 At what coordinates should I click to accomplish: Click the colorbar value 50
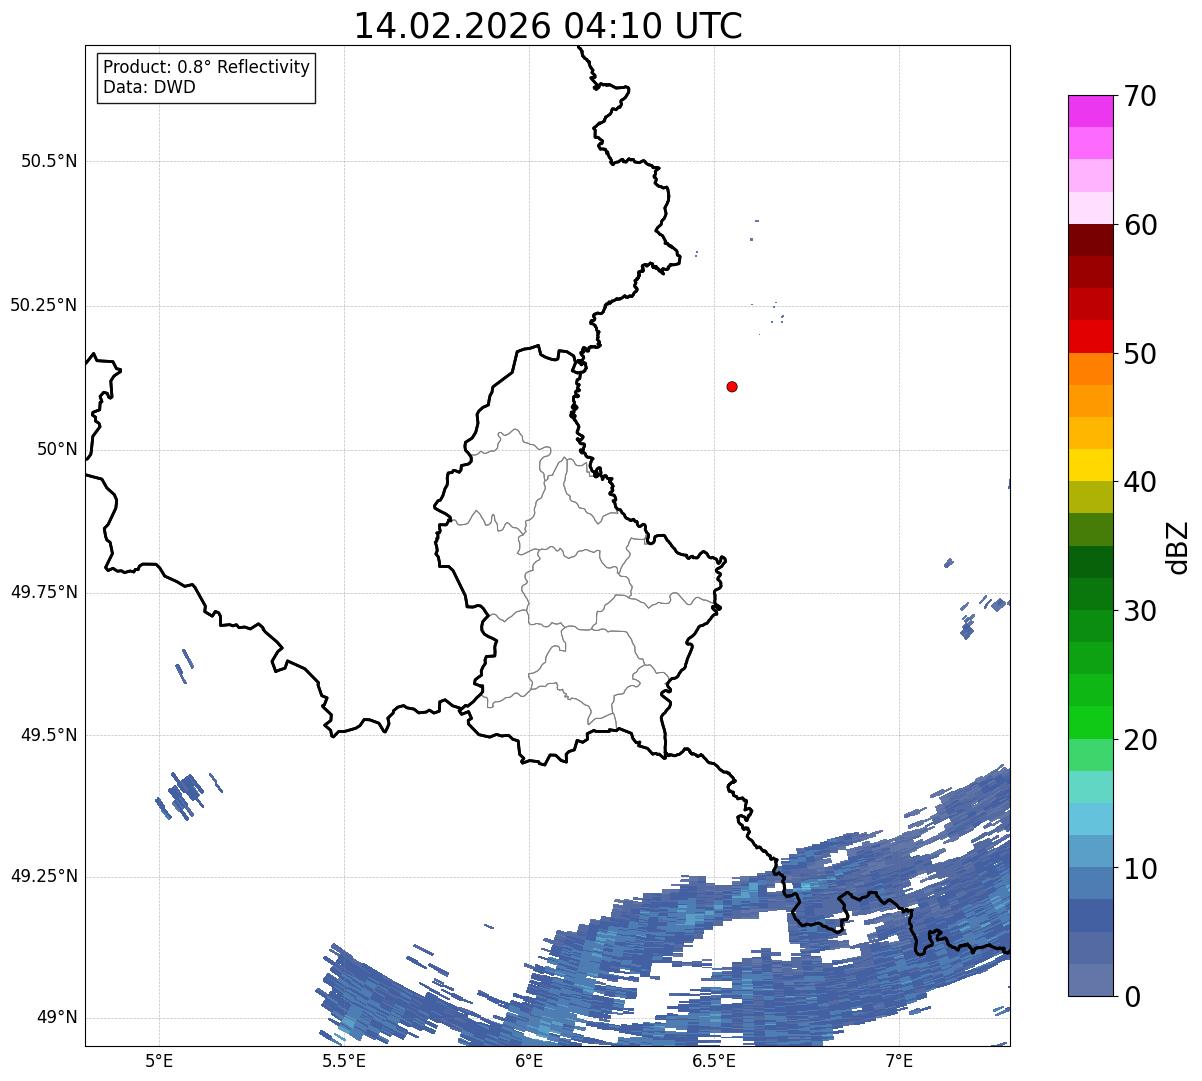pyautogui.click(x=1140, y=354)
